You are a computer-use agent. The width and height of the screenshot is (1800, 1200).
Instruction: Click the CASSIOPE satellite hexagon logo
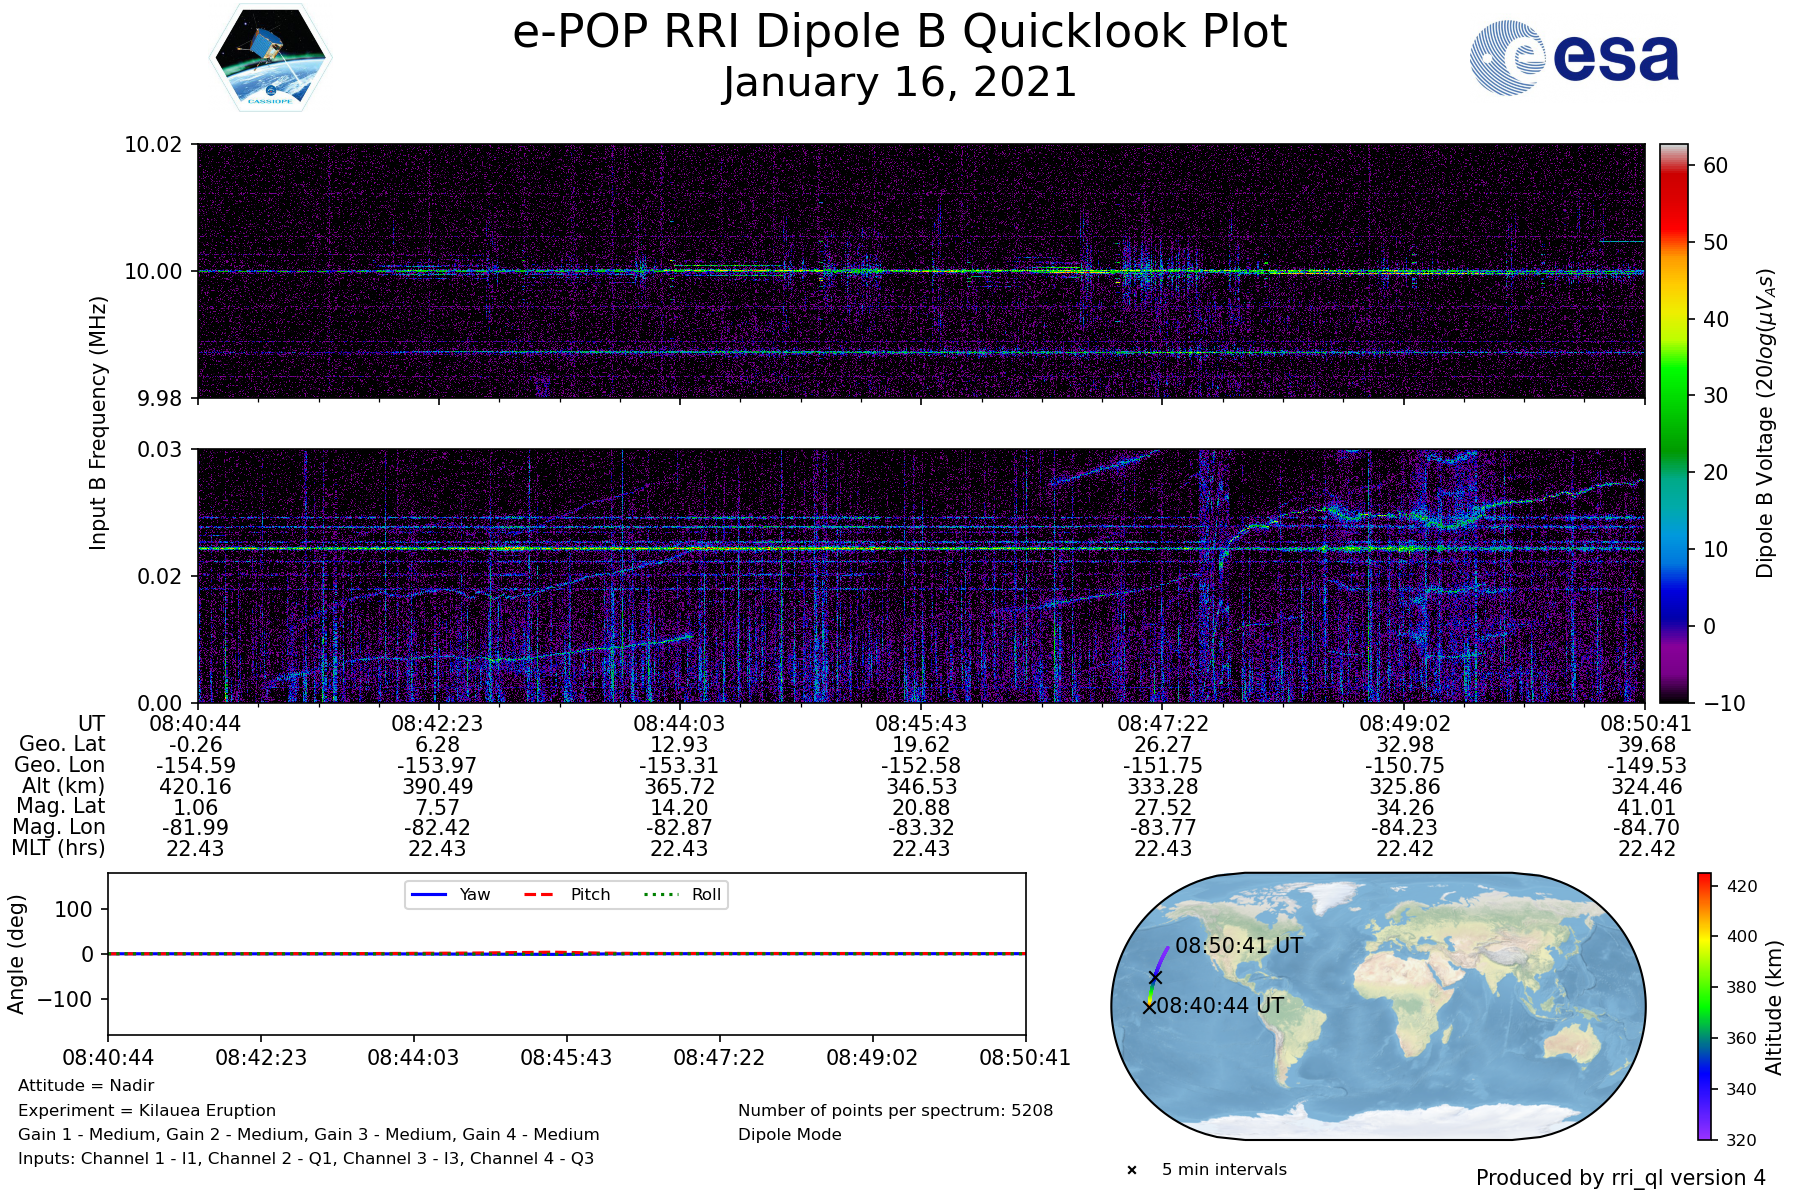click(271, 57)
